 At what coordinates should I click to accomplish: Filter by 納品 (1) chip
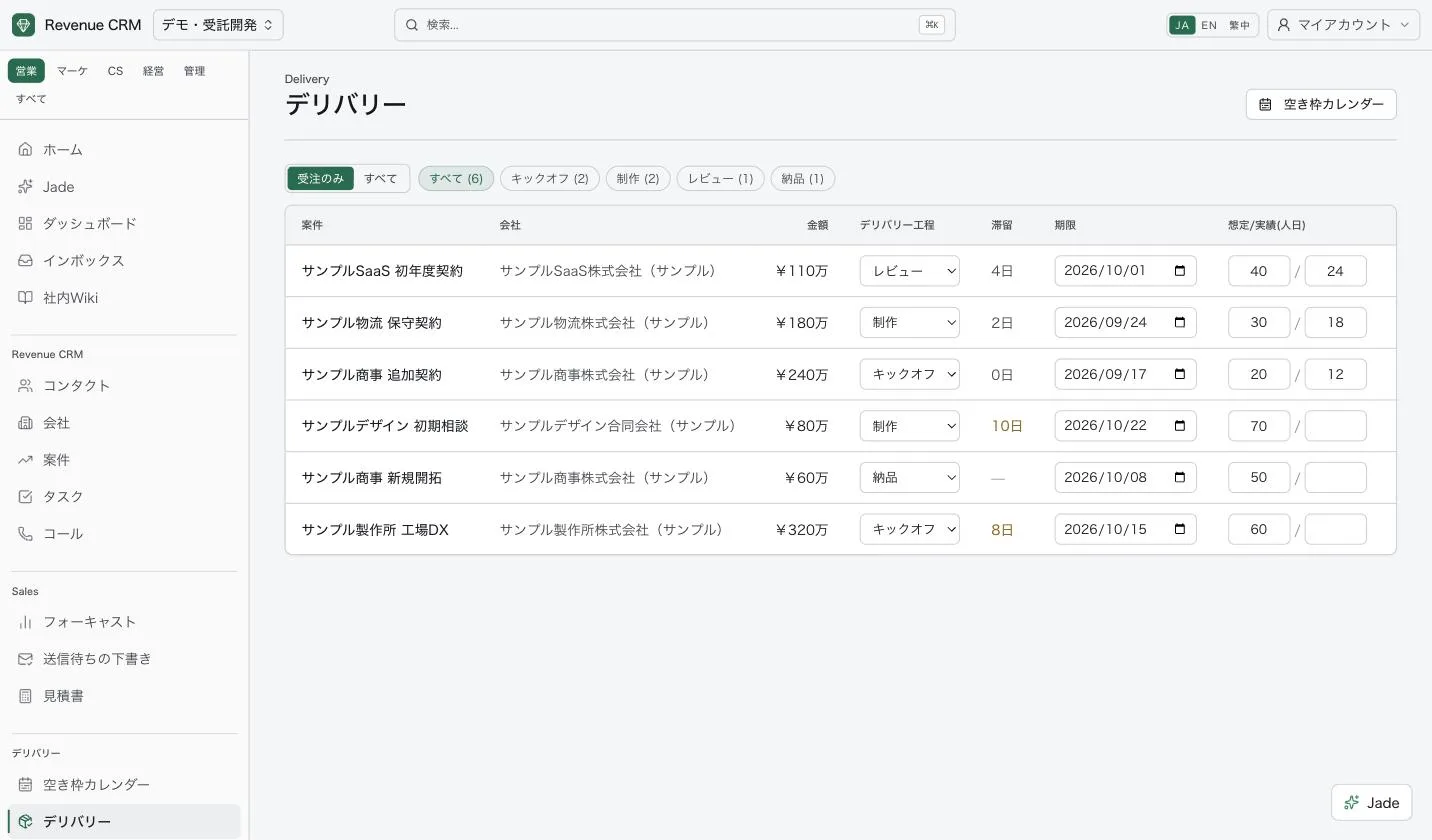803,179
